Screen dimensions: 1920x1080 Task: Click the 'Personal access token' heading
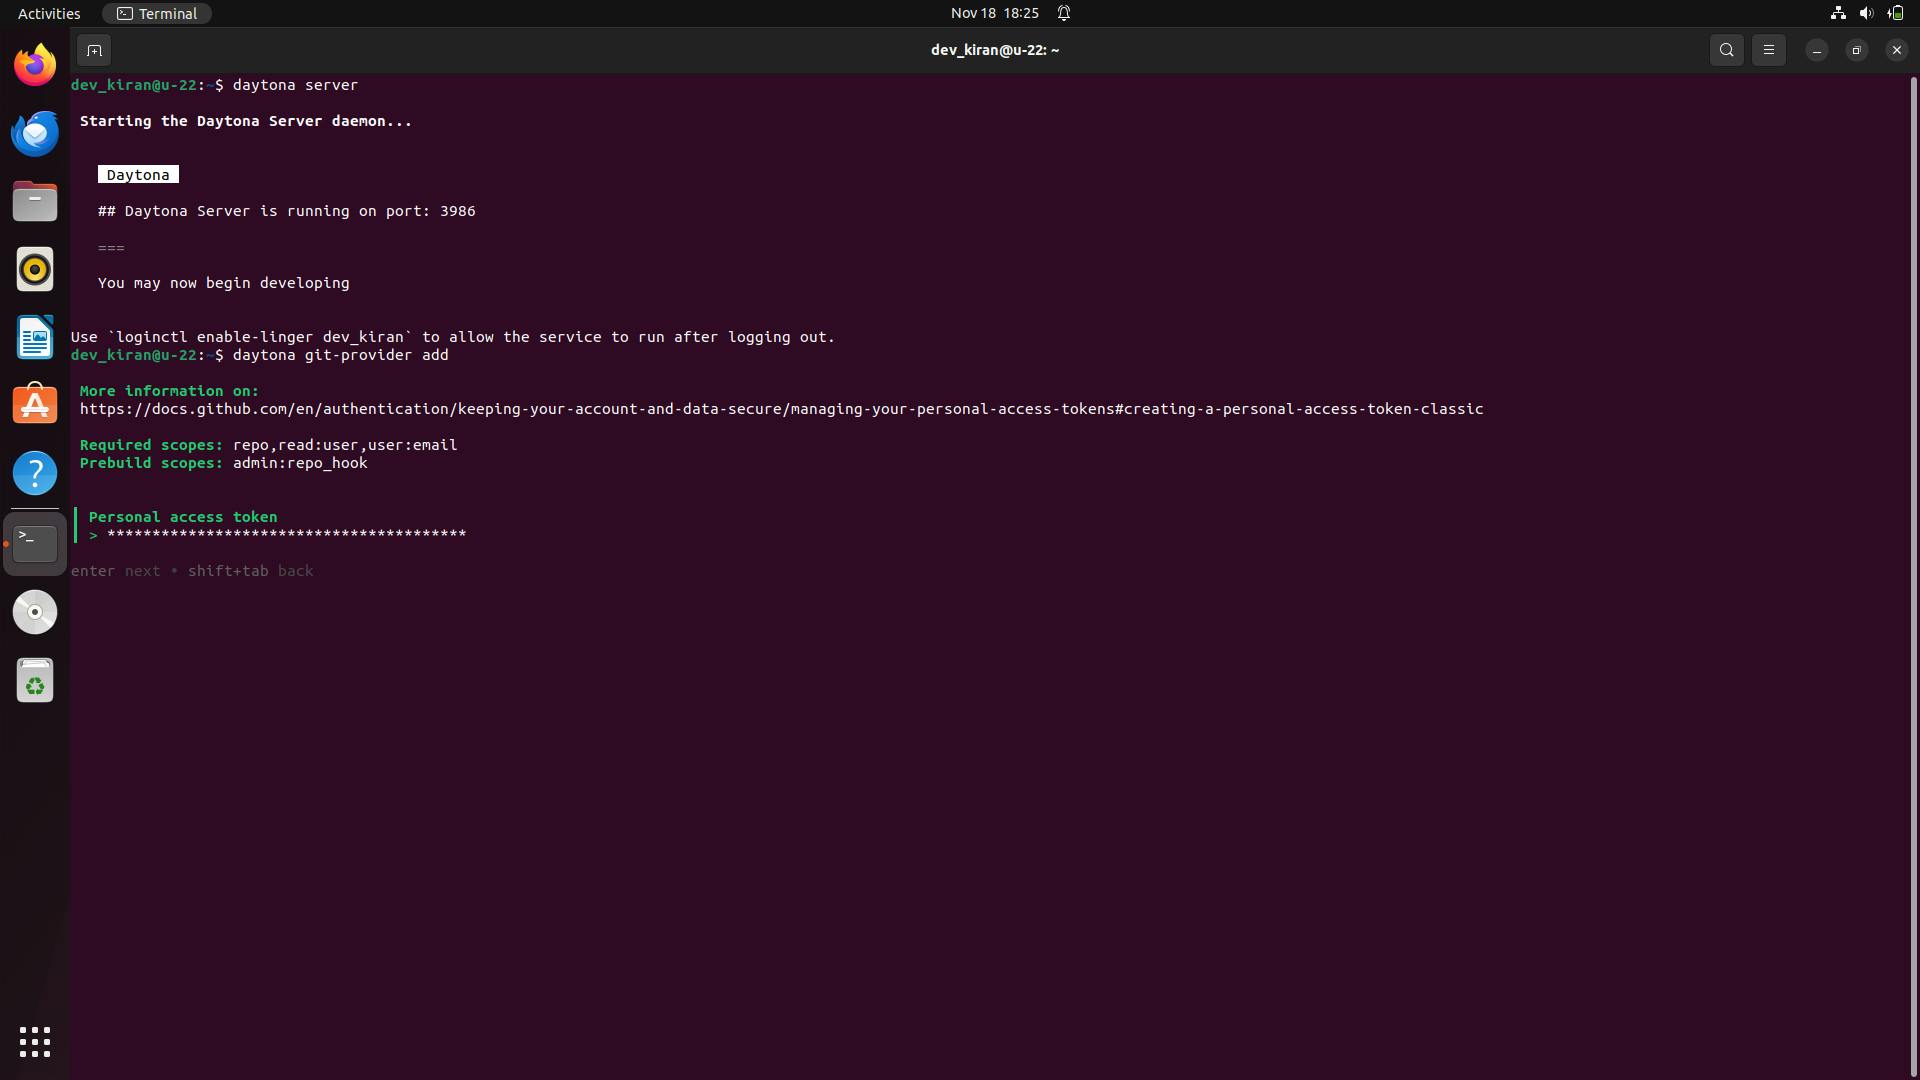coord(183,517)
